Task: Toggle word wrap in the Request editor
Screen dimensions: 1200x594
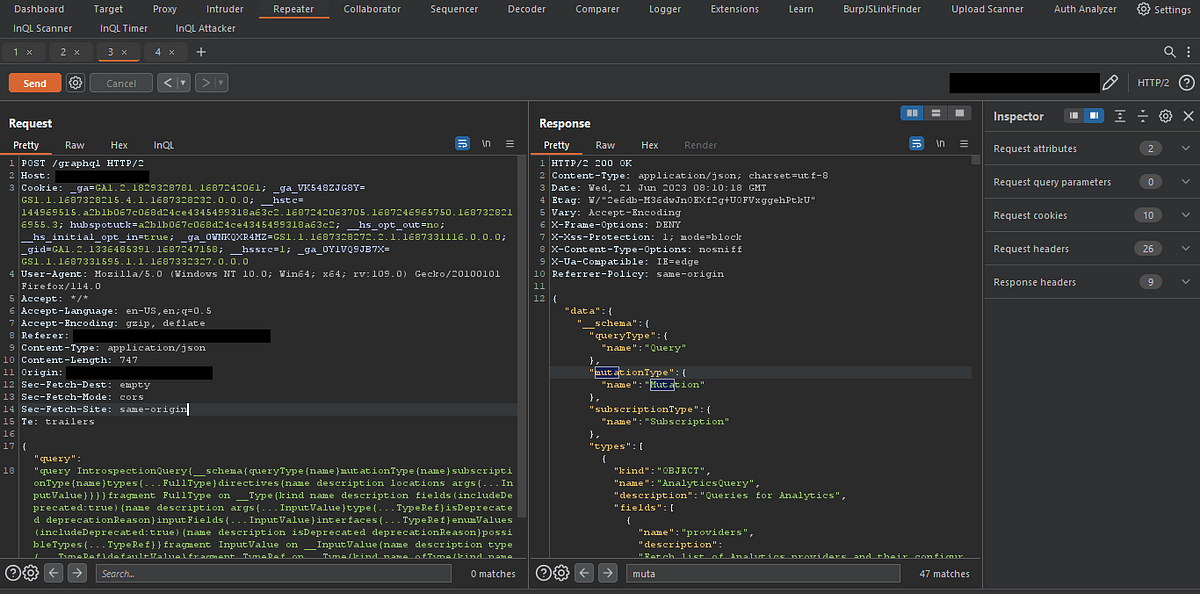Action: click(462, 144)
